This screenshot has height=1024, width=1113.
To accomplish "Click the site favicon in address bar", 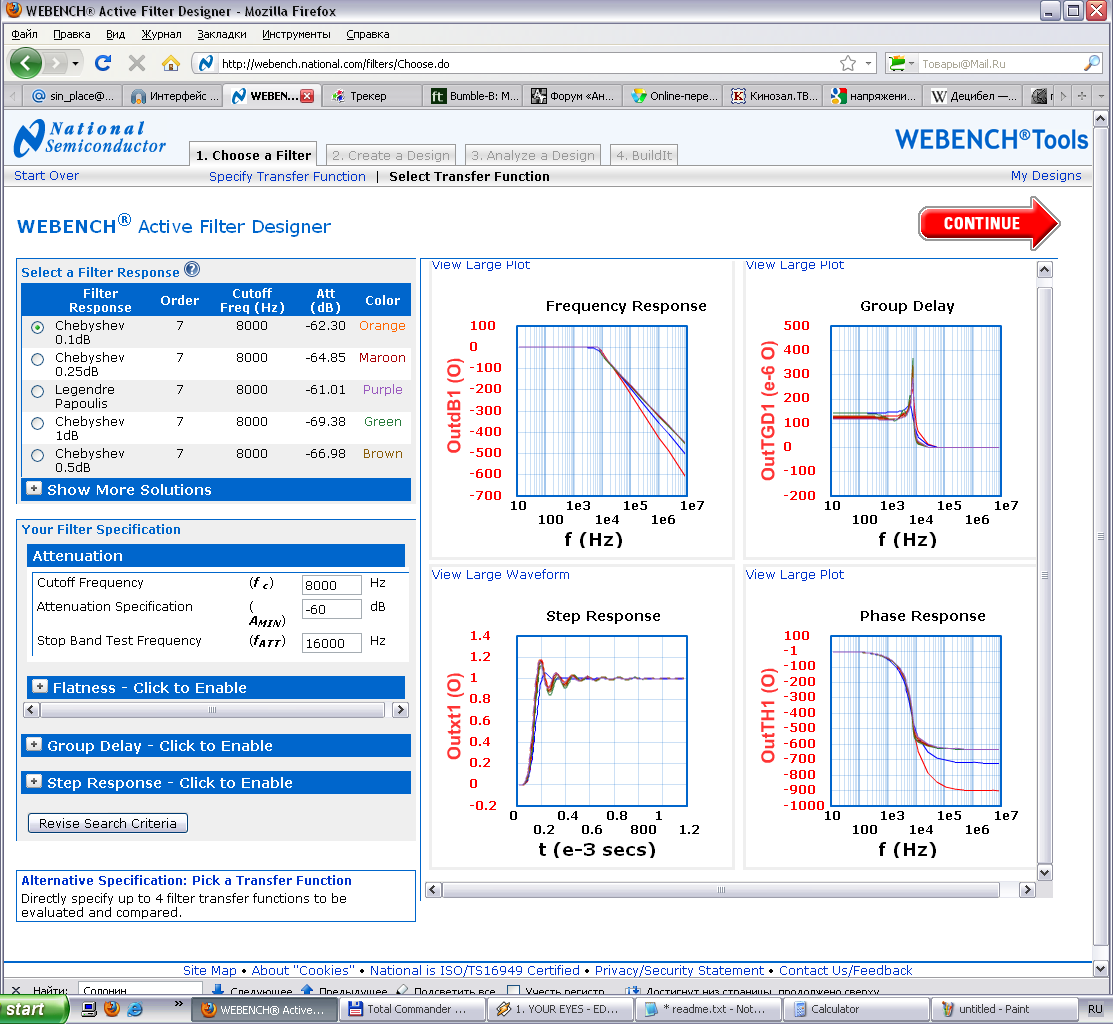I will [x=205, y=63].
